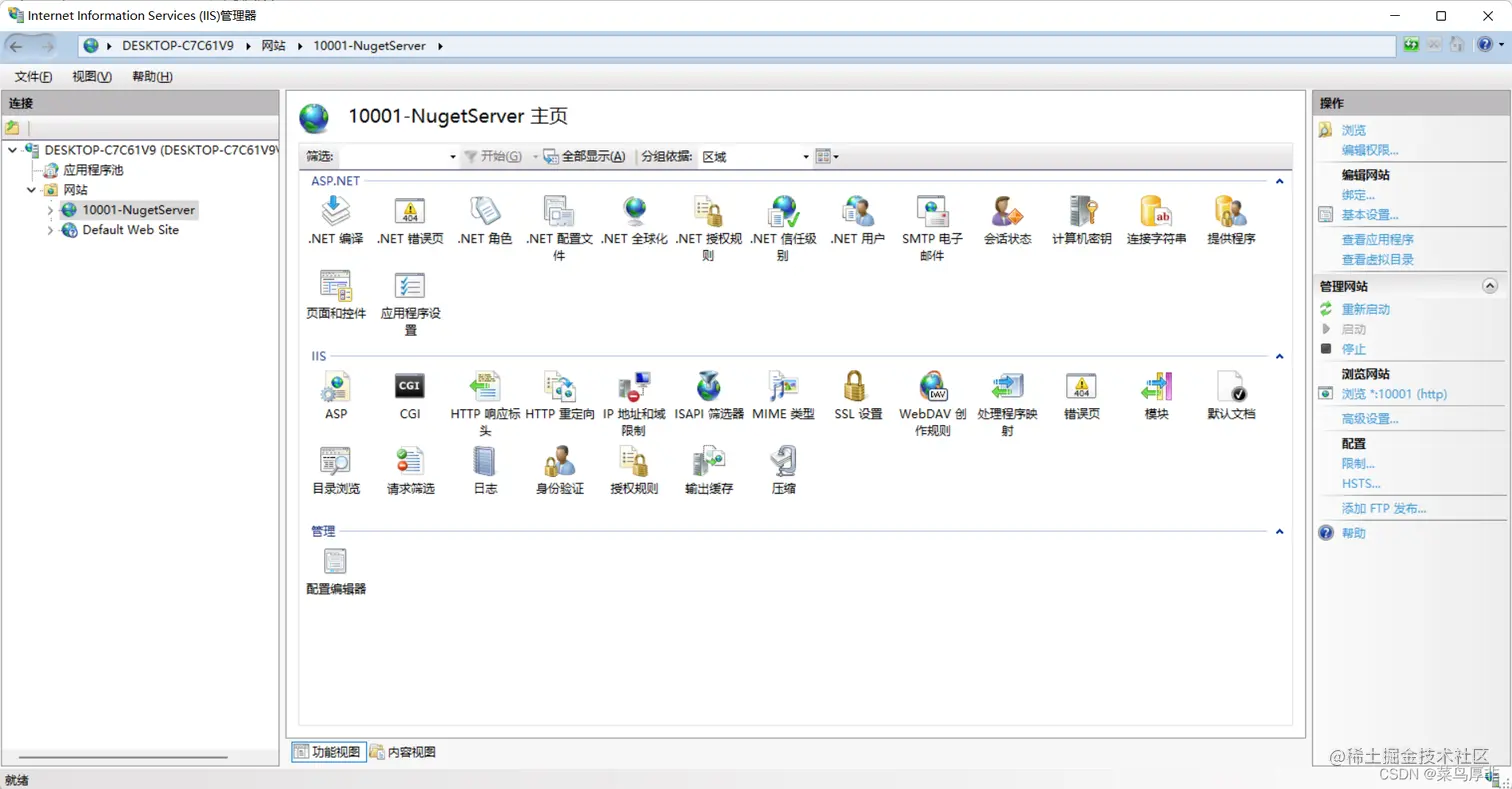Open the 授权规则 icon in IIS group
Image resolution: width=1512 pixels, height=789 pixels.
[634, 461]
